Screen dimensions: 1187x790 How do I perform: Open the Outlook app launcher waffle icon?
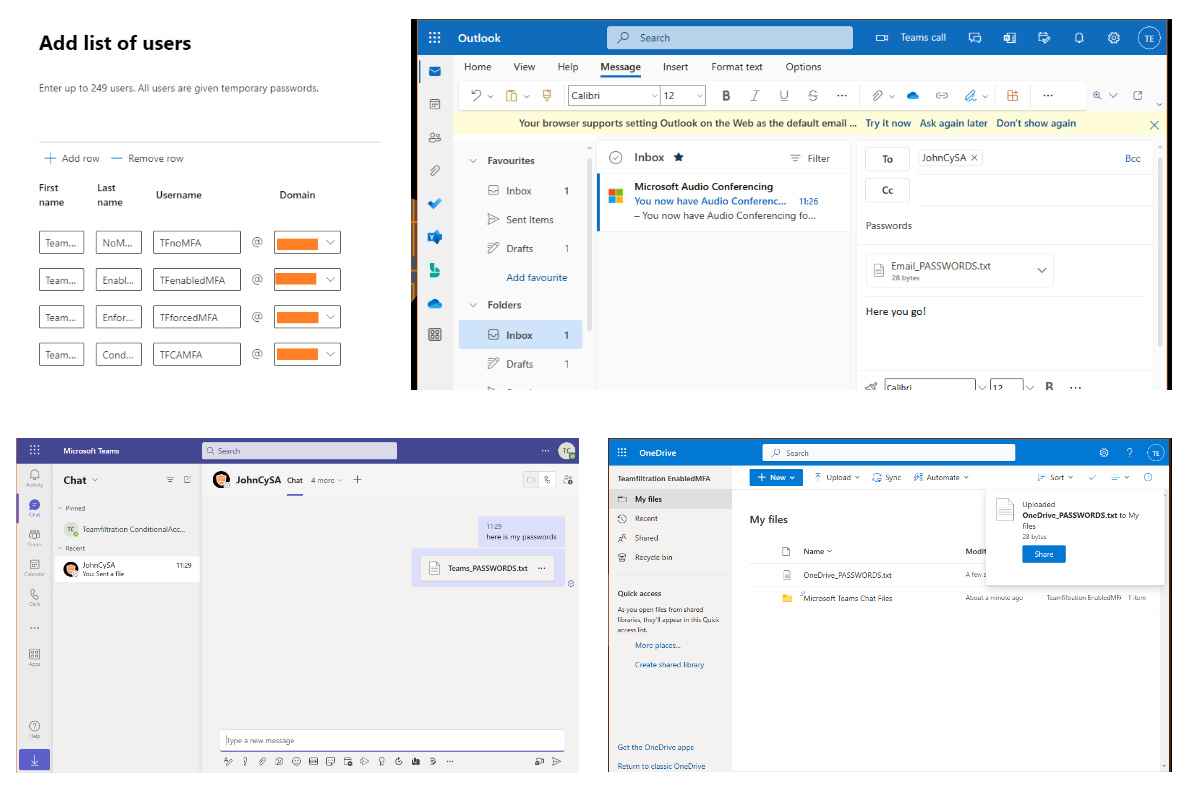435,38
